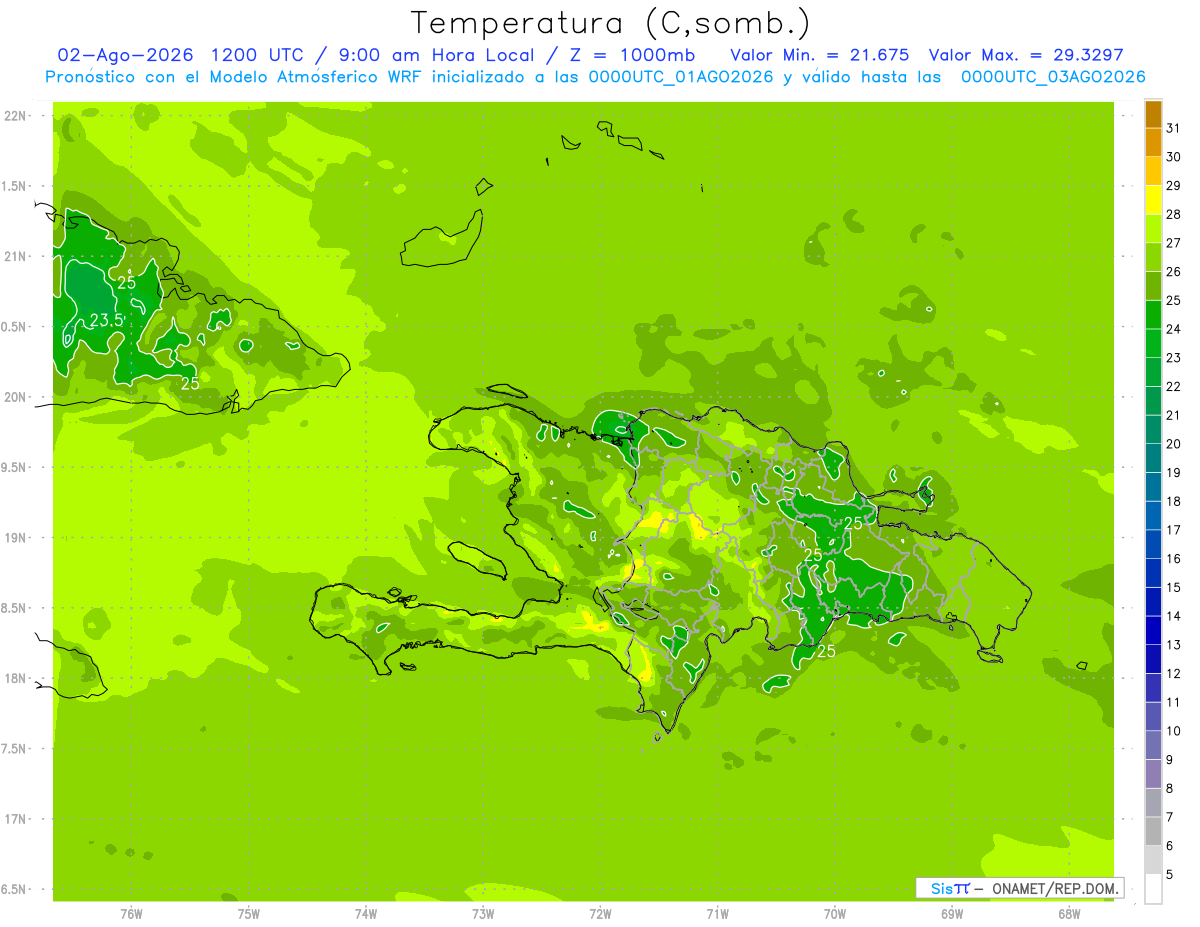Click the '23.5' contour label over Cuba

coord(106,321)
